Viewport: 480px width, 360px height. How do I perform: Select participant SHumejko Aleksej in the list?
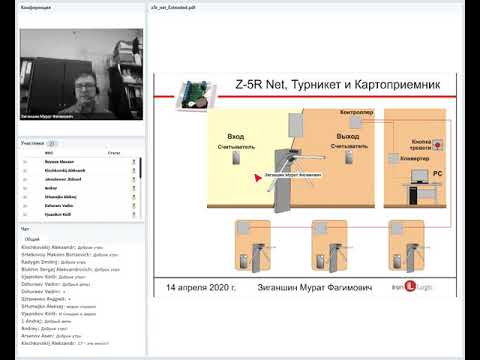pos(61,197)
